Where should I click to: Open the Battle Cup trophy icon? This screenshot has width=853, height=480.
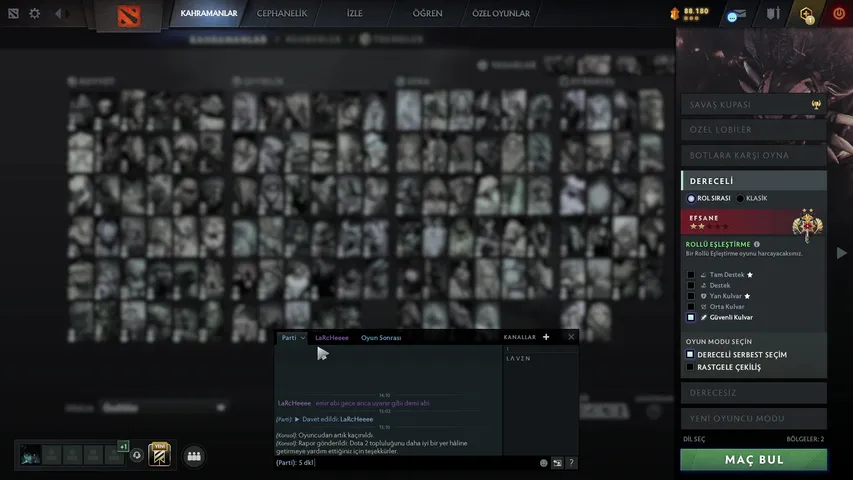click(816, 104)
